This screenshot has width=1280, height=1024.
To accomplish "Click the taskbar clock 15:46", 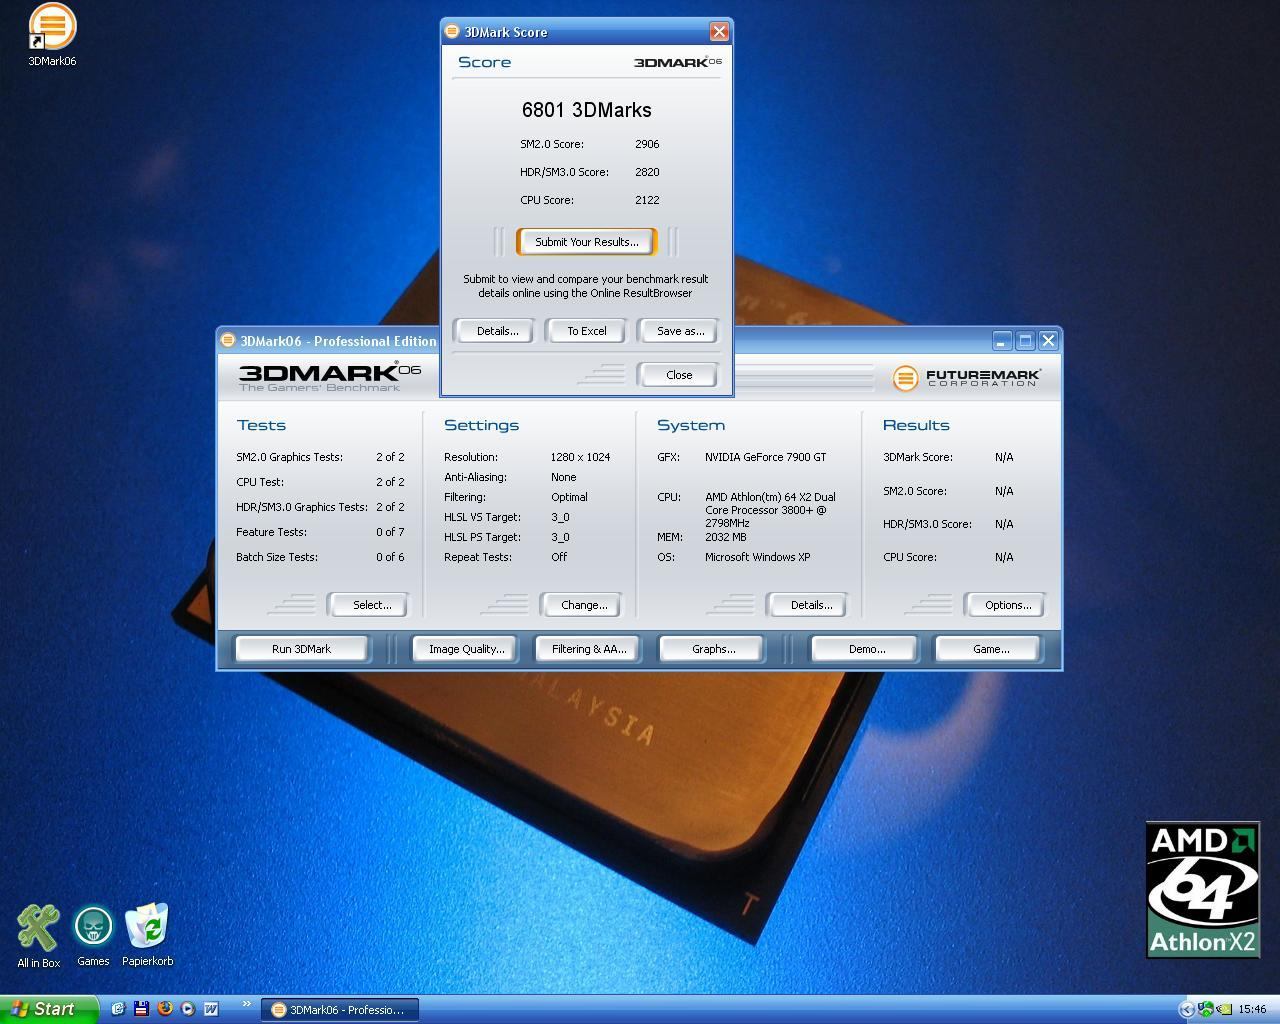I will [x=1252, y=1010].
